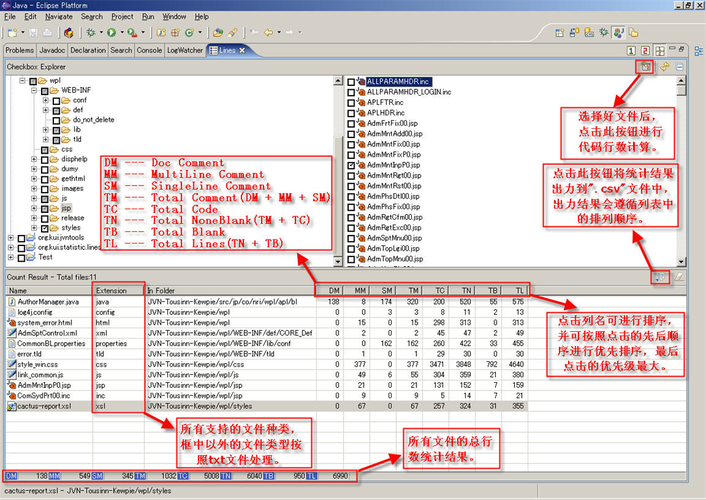The image size is (706, 500).
Task: Collapse the WEB-INF folder tree node
Action: click(x=33, y=90)
